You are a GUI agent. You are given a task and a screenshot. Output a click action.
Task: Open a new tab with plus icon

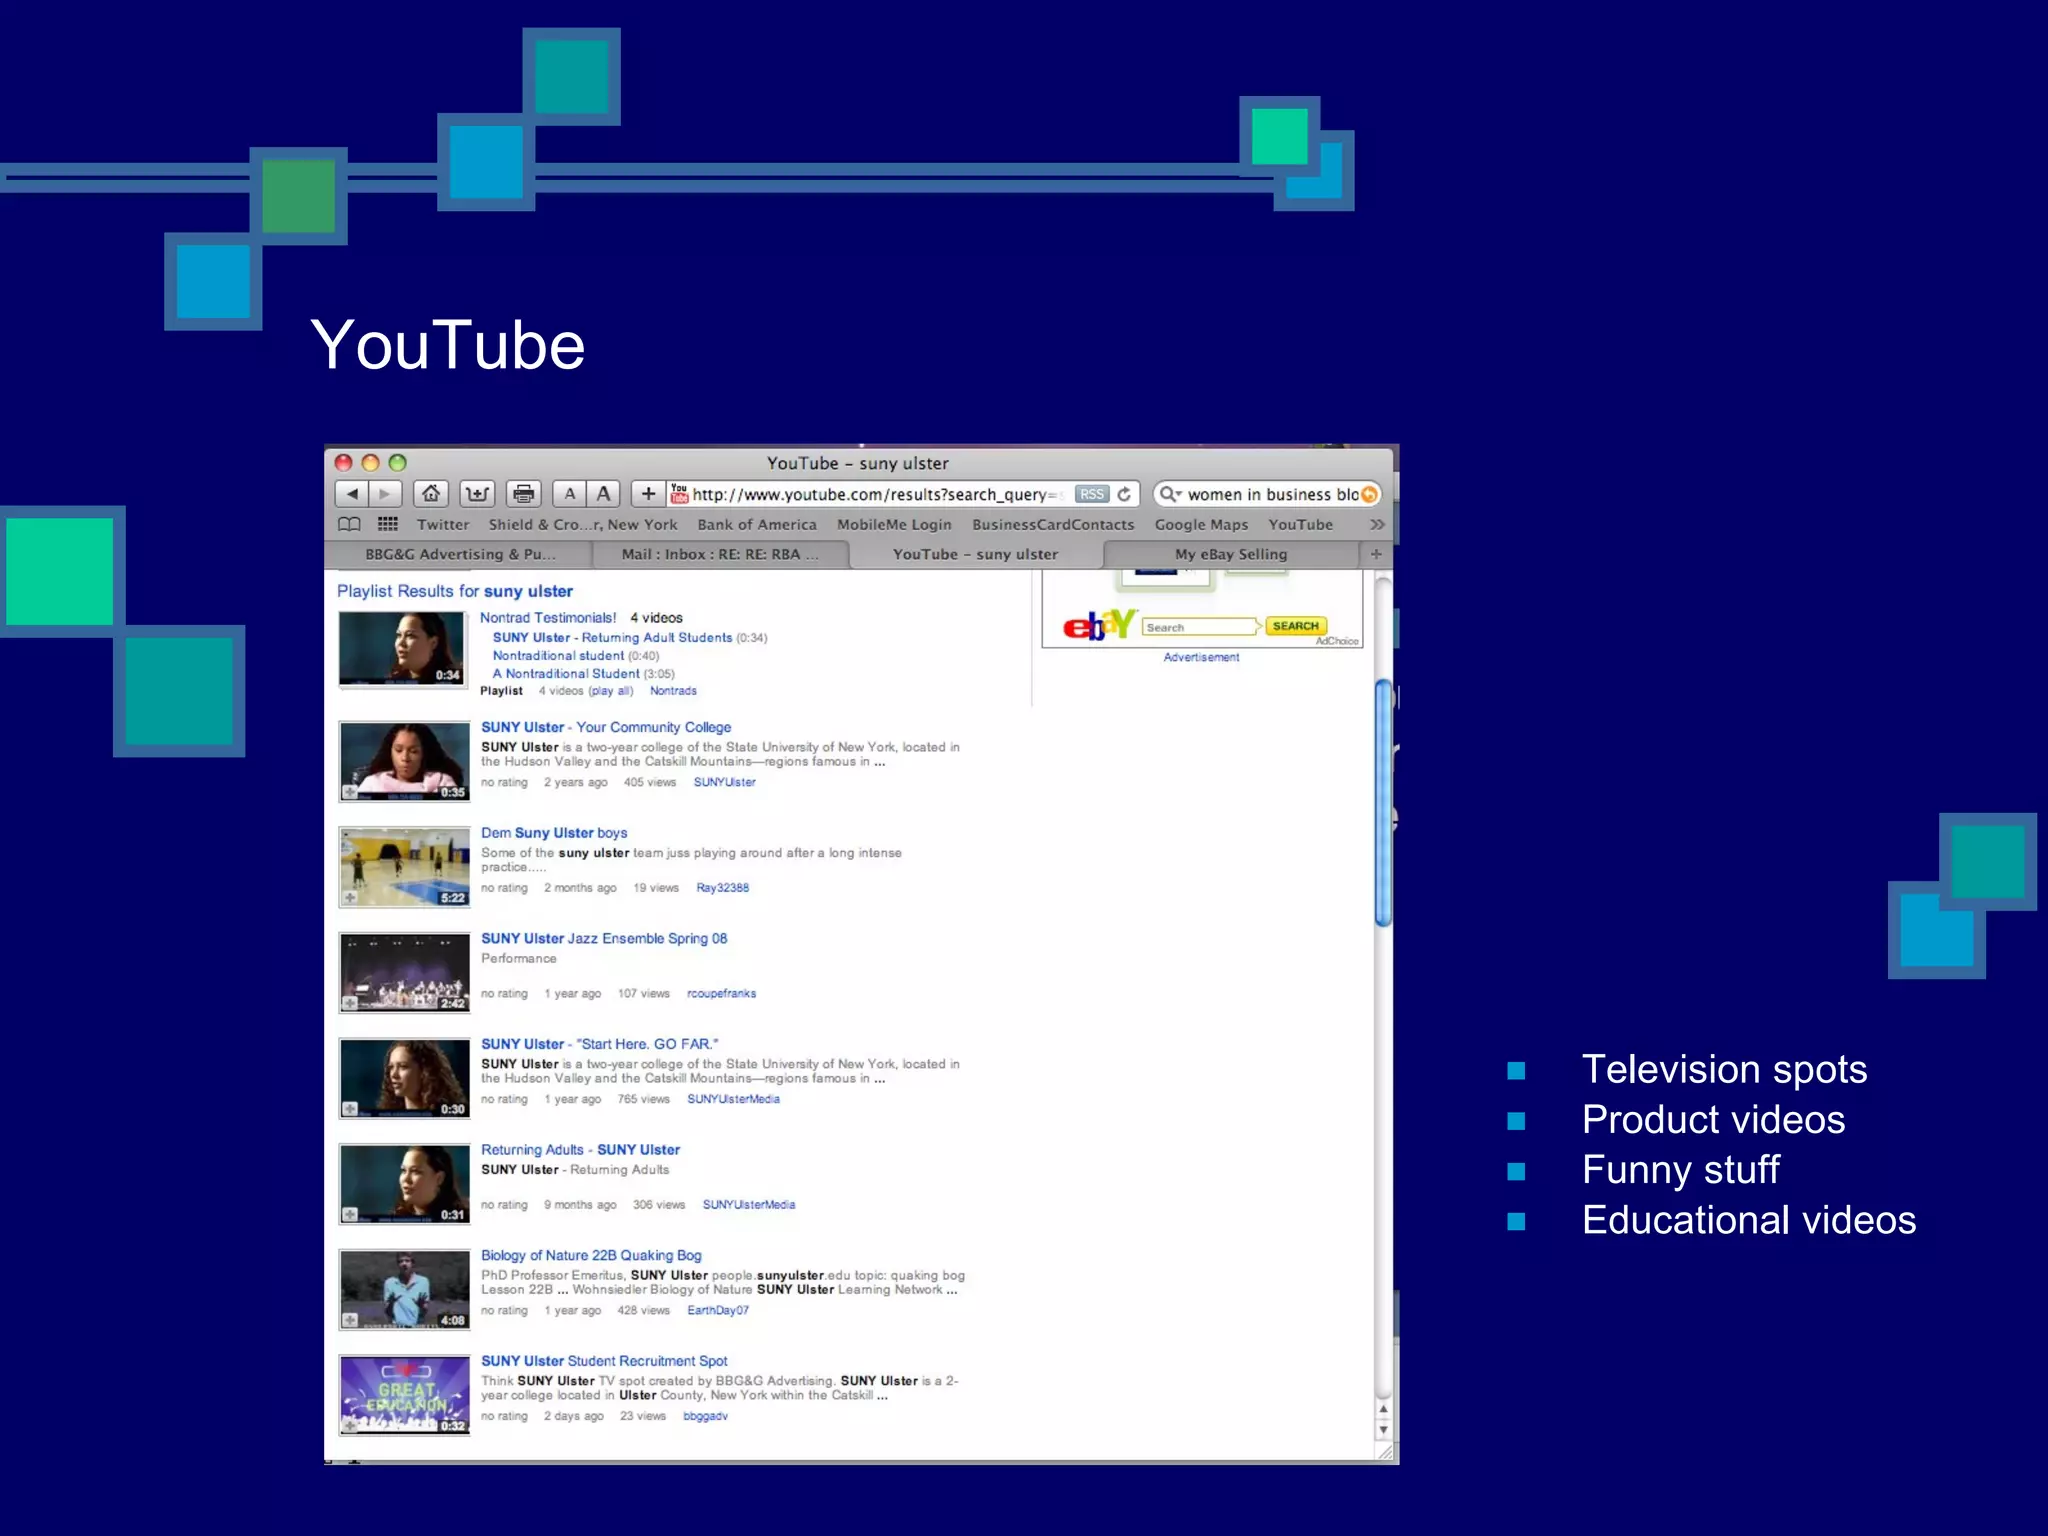(x=1376, y=554)
